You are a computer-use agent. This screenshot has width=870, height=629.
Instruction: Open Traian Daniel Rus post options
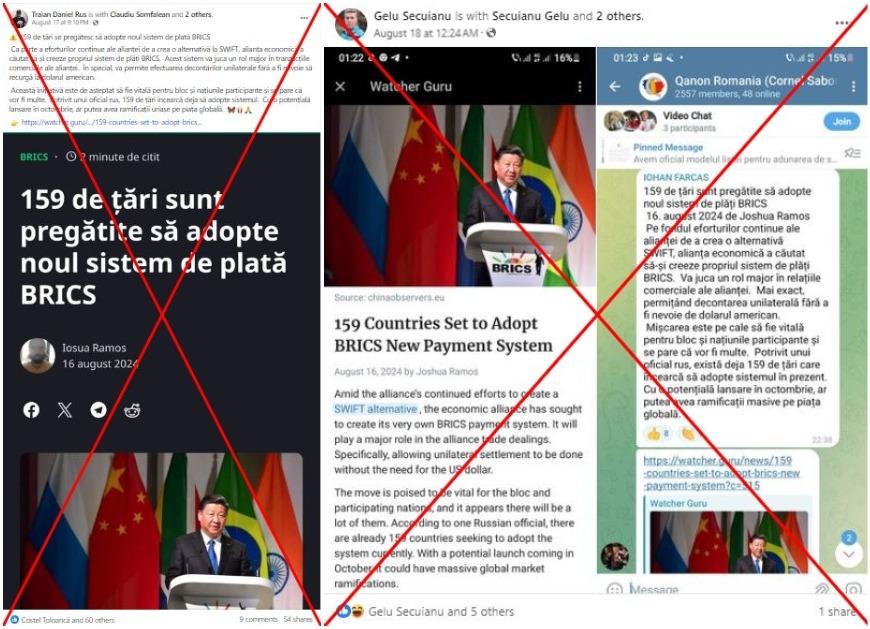[x=304, y=18]
